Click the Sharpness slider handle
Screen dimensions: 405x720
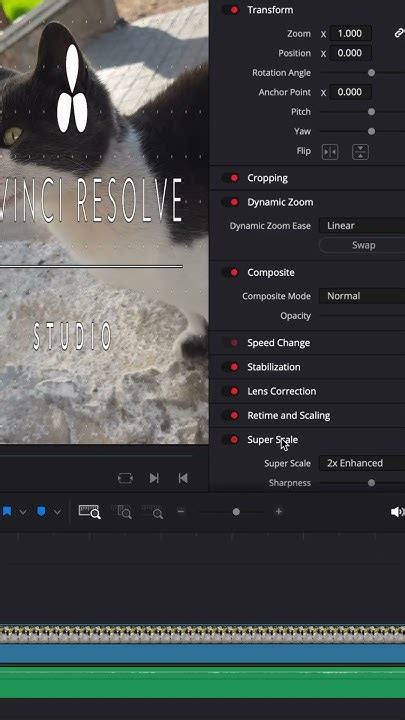(371, 483)
